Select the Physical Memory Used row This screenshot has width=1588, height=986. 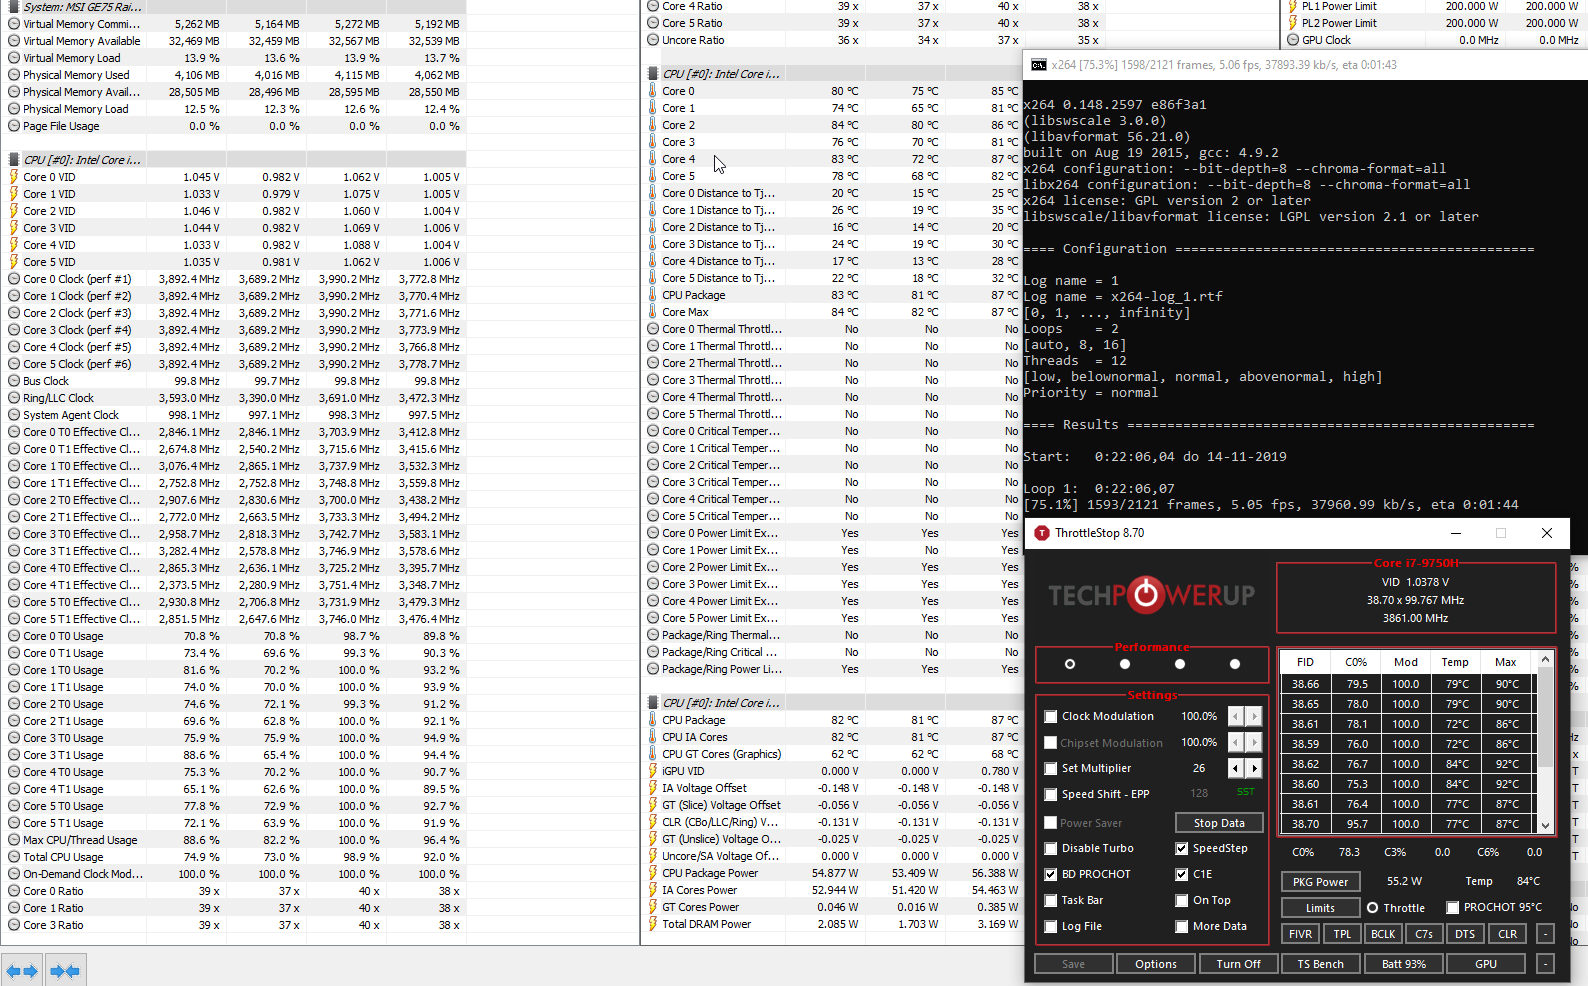click(234, 75)
